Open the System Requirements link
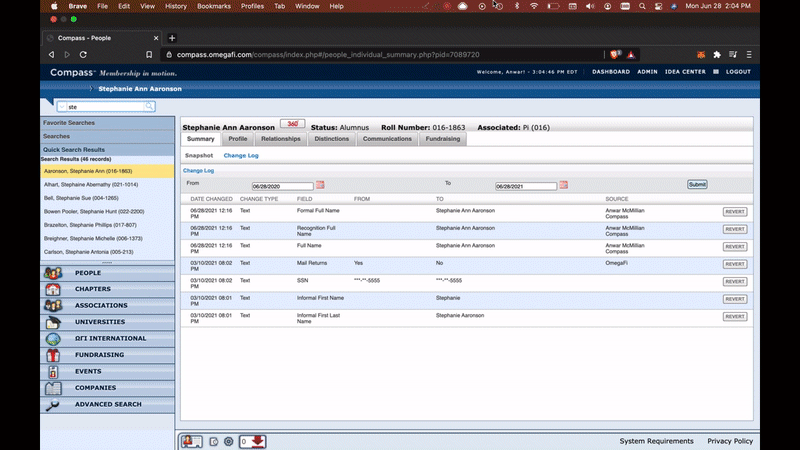This screenshot has width=800, height=450. click(x=656, y=441)
